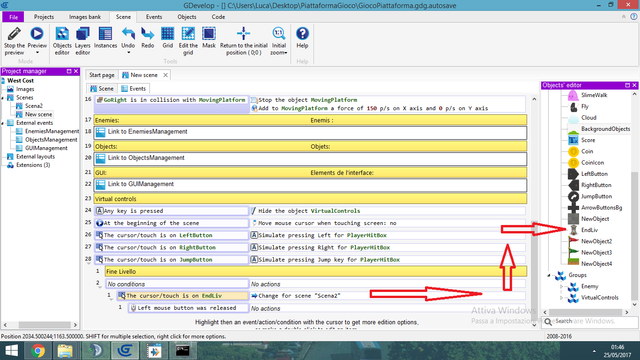This screenshot has width=640, height=360.
Task: Select the EndLiv object
Action: coord(589,230)
